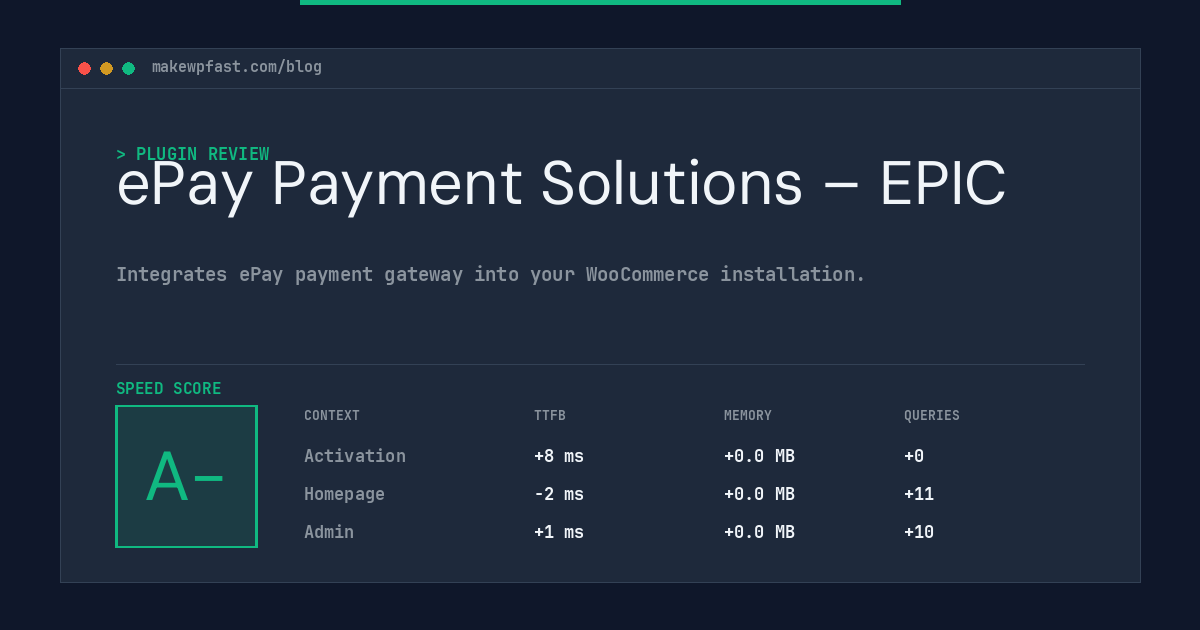
Task: Click the makewpfast.com/blog address text
Action: [237, 67]
